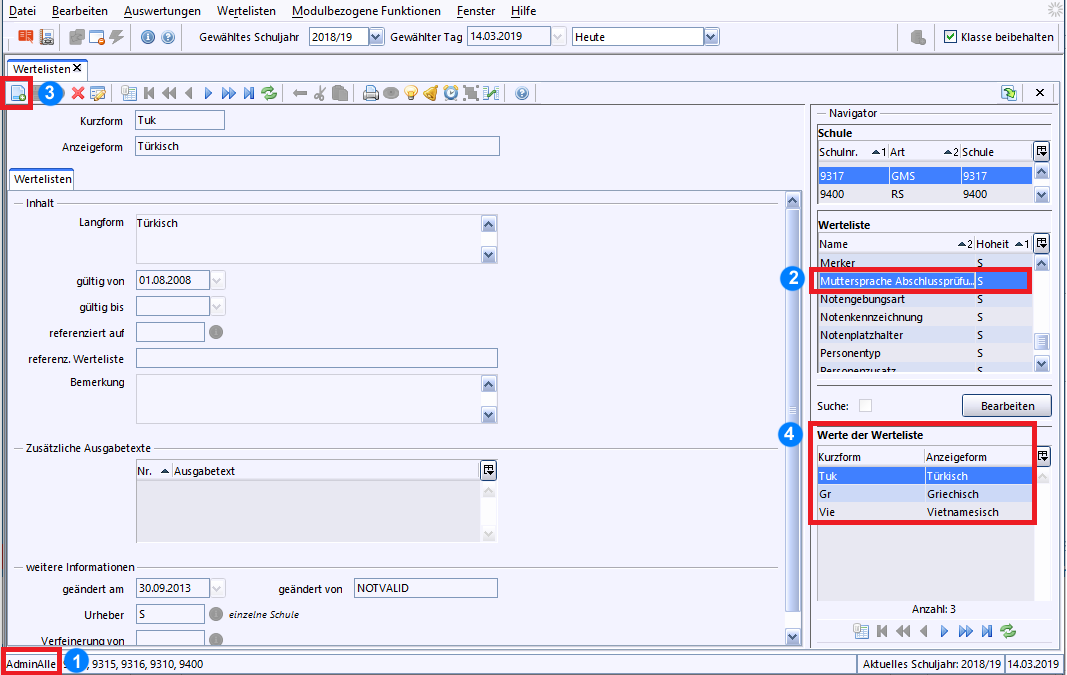The image size is (1067, 675).
Task: Open the Fenster menu
Action: click(x=476, y=11)
